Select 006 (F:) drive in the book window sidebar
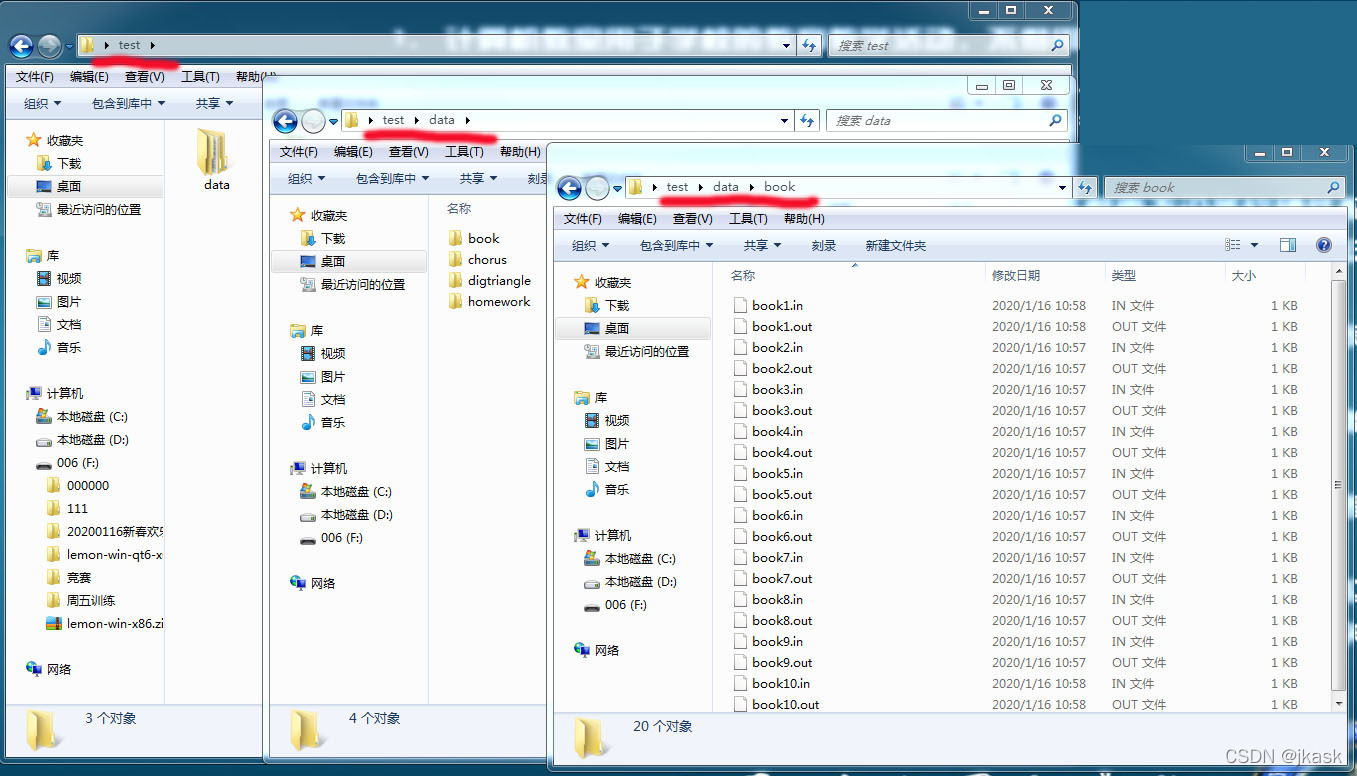The image size is (1357, 776). click(616, 604)
